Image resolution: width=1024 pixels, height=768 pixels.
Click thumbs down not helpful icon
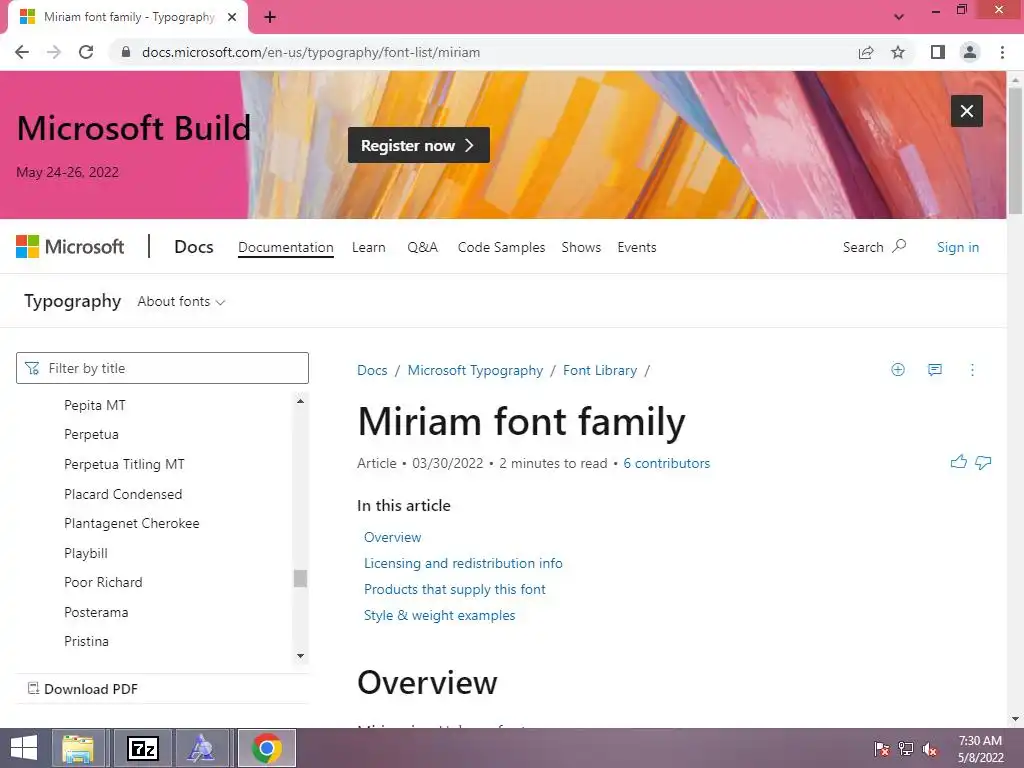(983, 462)
